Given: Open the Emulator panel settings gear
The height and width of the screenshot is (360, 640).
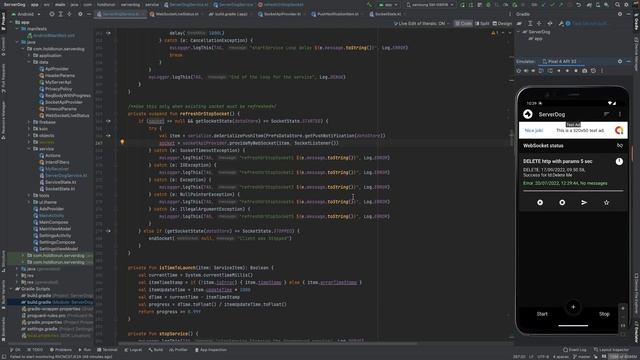Looking at the screenshot, I should (x=620, y=61).
